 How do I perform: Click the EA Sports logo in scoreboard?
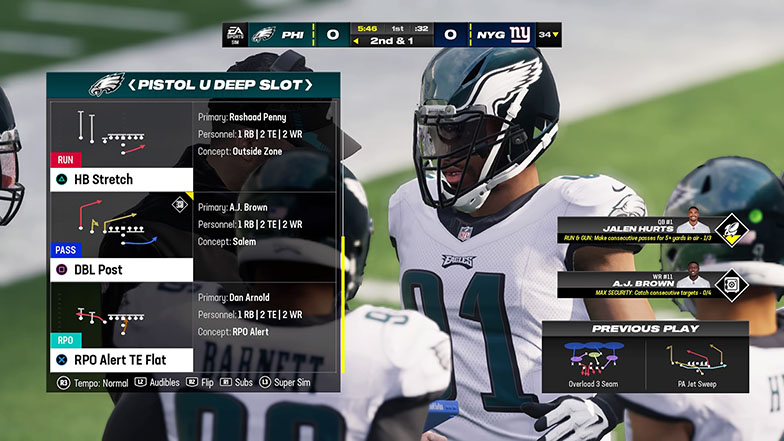pos(235,35)
